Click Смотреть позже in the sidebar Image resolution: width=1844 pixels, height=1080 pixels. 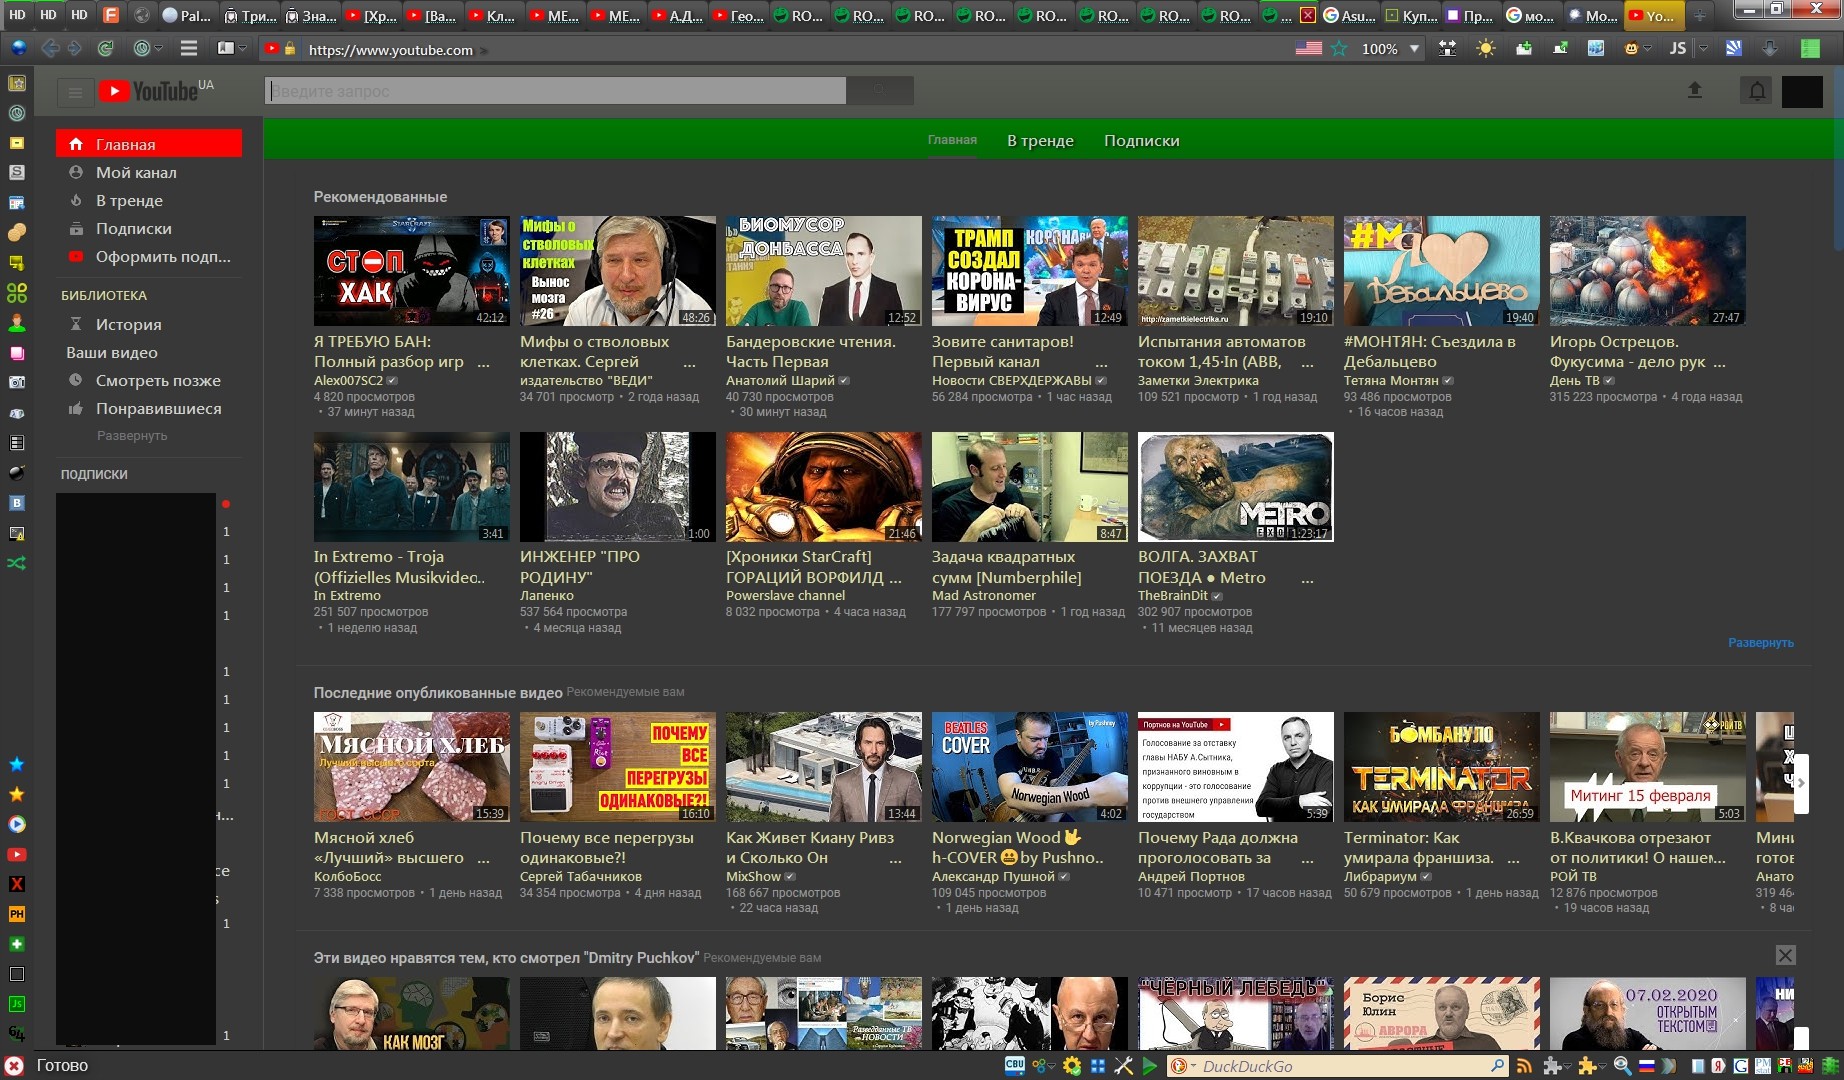tap(158, 381)
